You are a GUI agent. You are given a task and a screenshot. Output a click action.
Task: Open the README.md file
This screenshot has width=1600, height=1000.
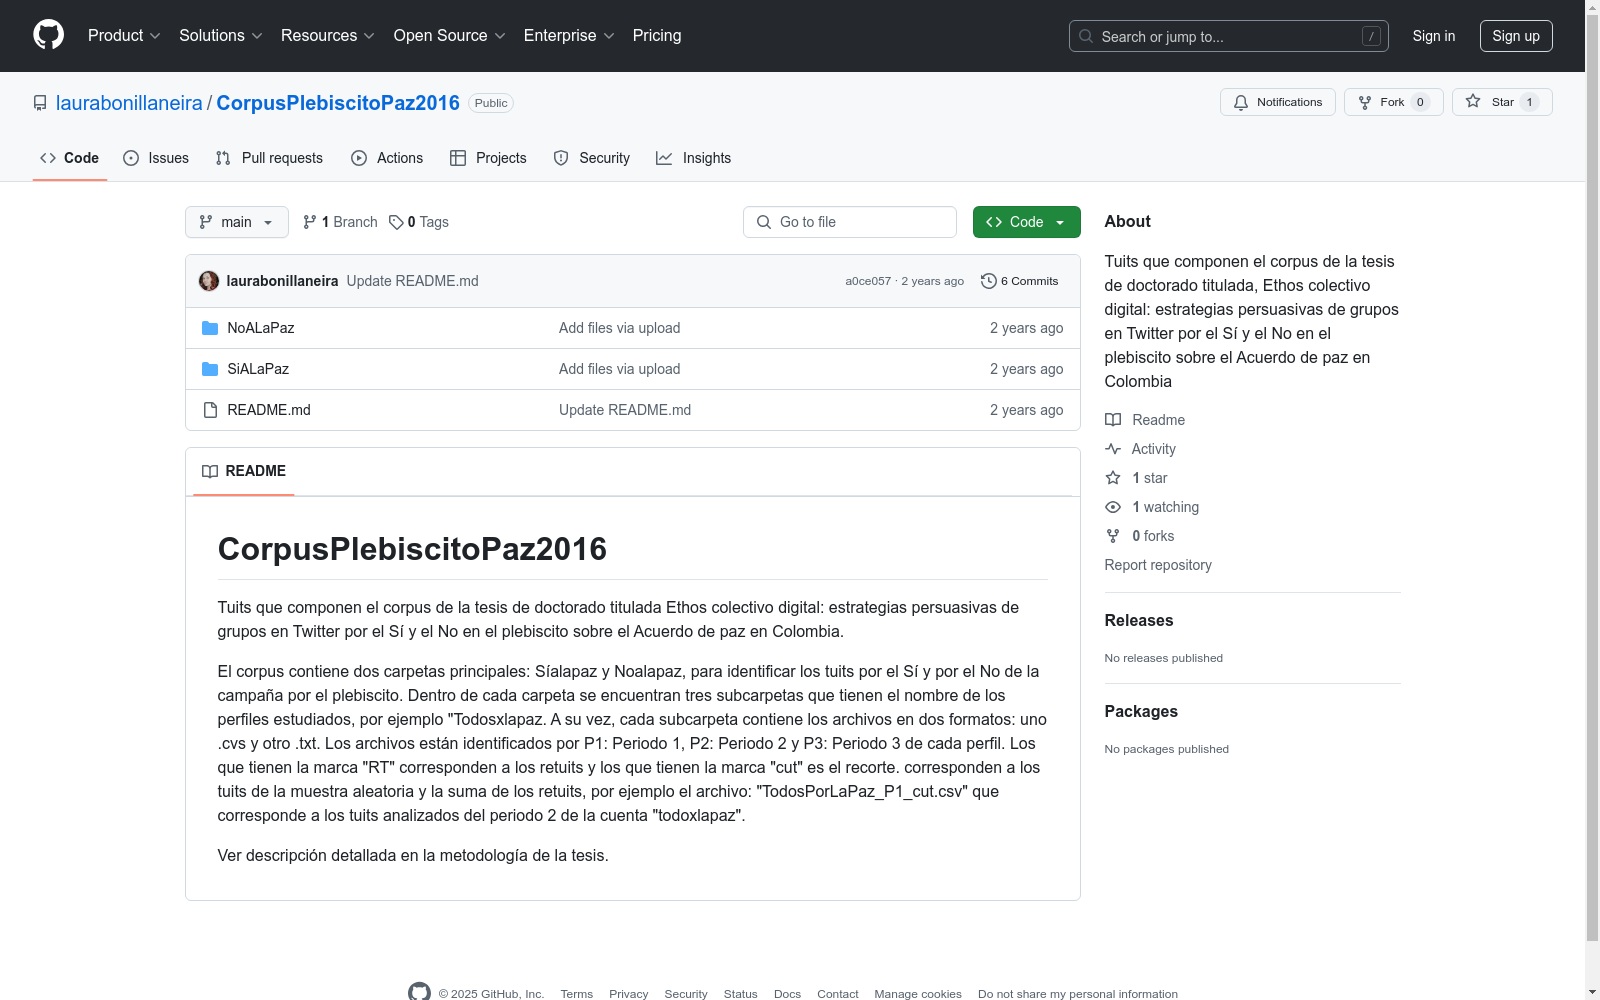pyautogui.click(x=269, y=410)
